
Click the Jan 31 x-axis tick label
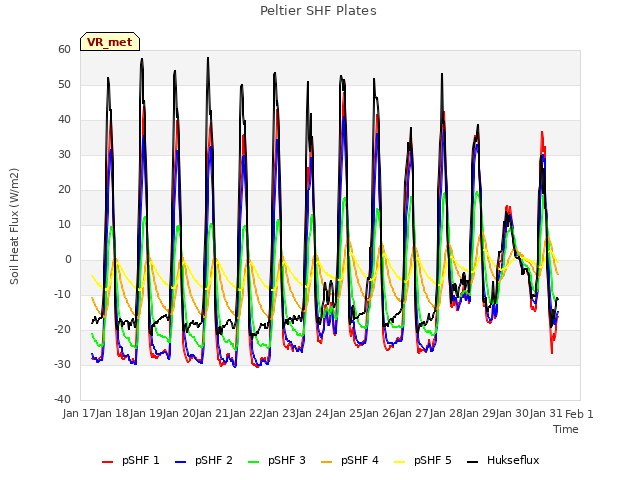click(546, 414)
